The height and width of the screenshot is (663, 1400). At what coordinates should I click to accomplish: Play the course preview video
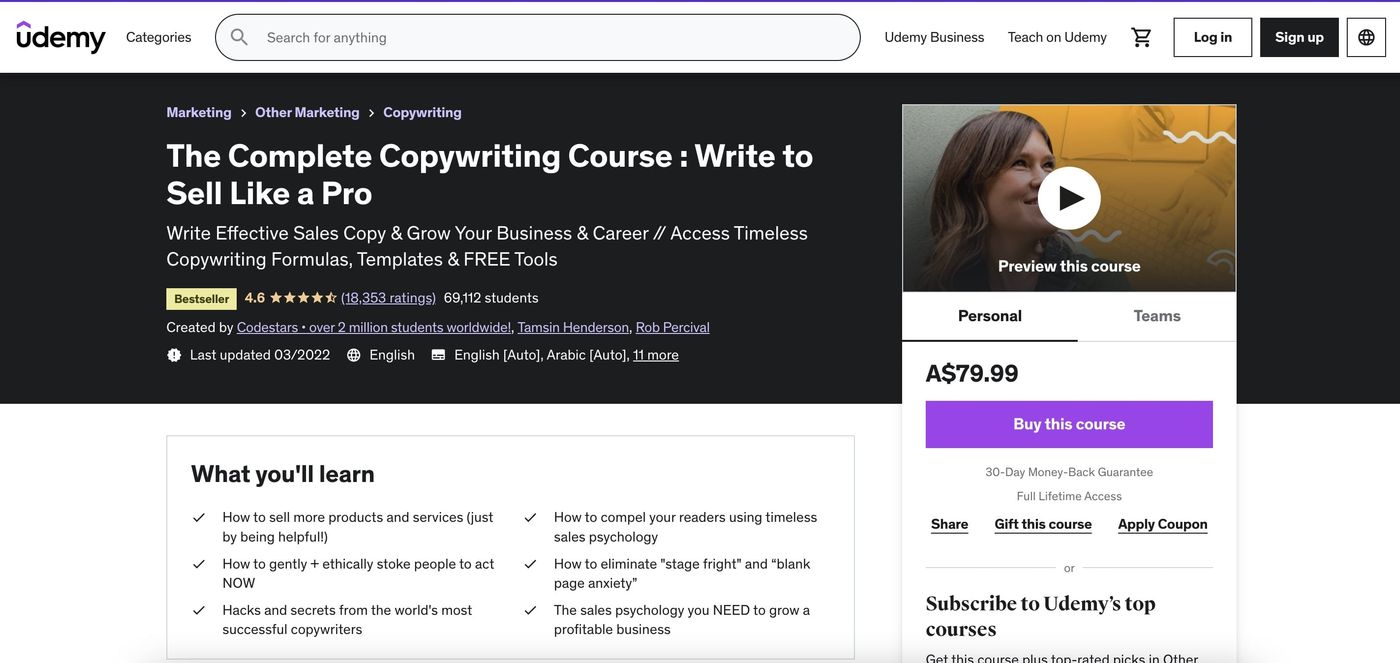coord(1069,198)
